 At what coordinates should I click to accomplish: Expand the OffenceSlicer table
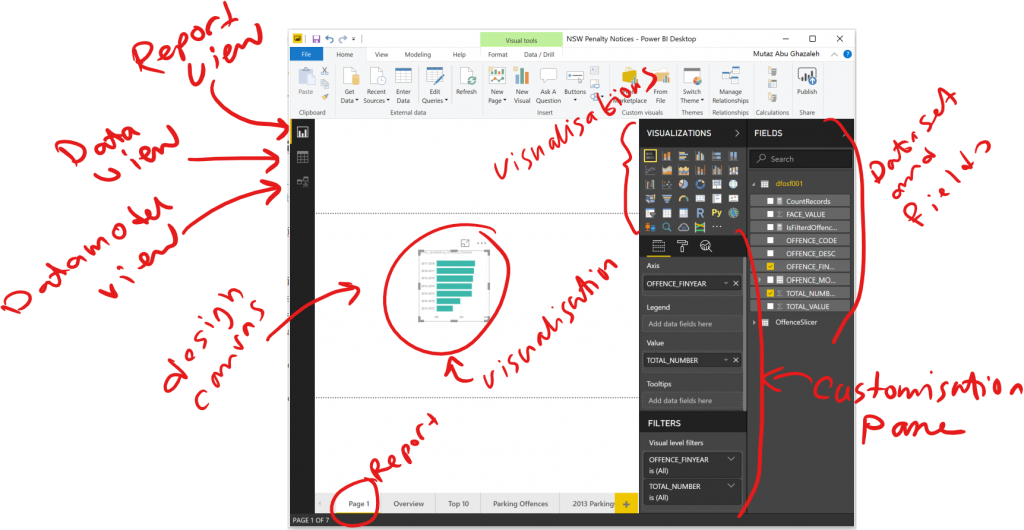pyautogui.click(x=754, y=322)
